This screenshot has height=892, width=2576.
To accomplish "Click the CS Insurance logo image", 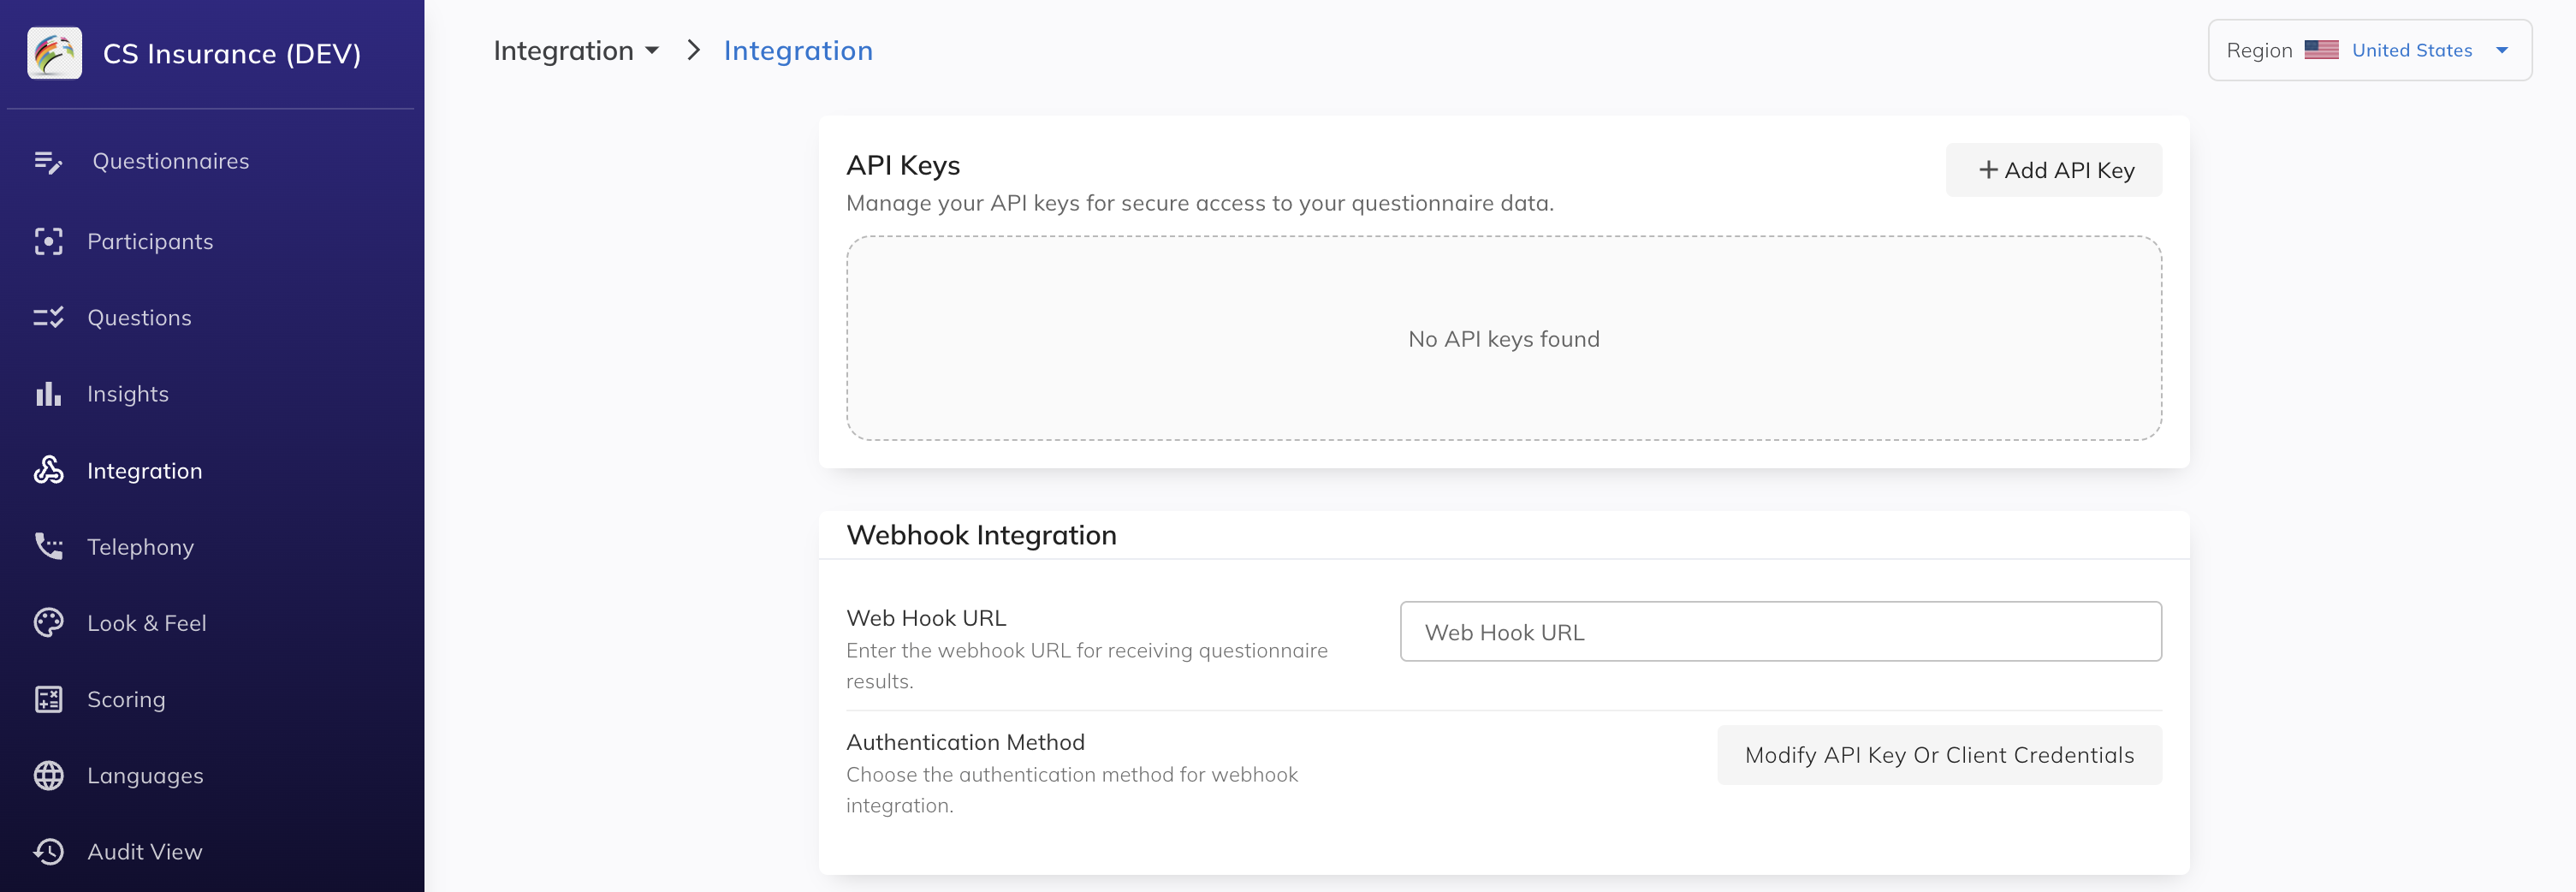I will click(x=54, y=53).
